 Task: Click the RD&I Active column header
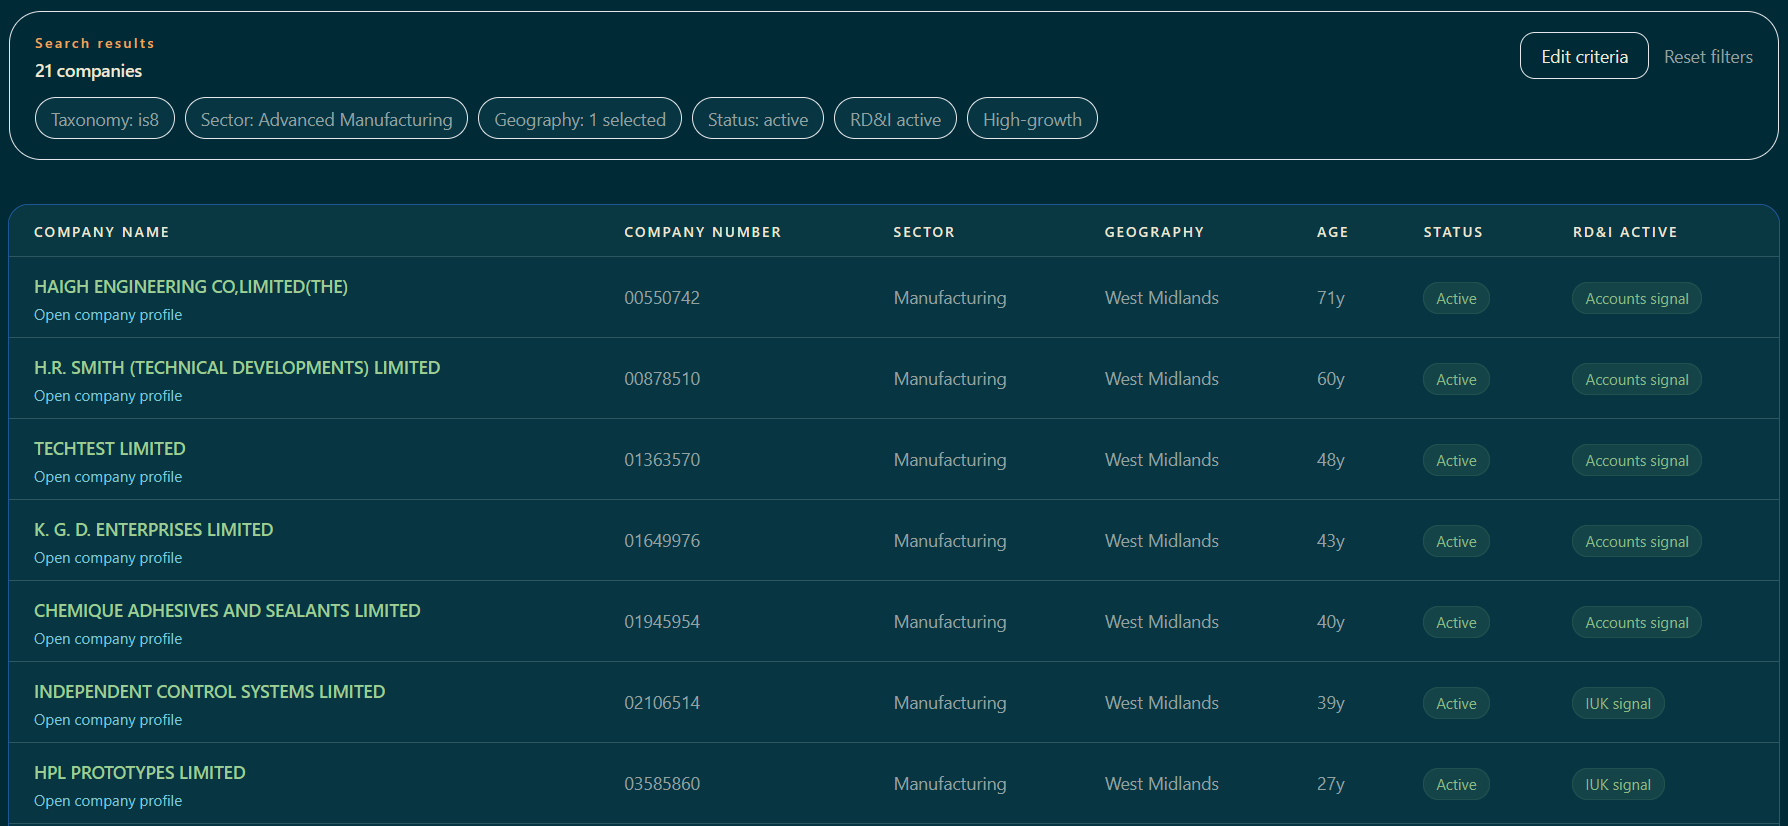[x=1625, y=232]
